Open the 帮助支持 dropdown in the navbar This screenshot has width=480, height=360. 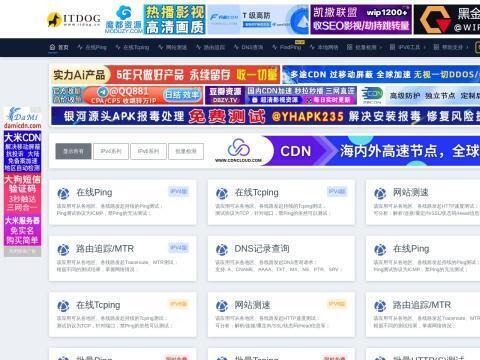pyautogui.click(x=451, y=47)
